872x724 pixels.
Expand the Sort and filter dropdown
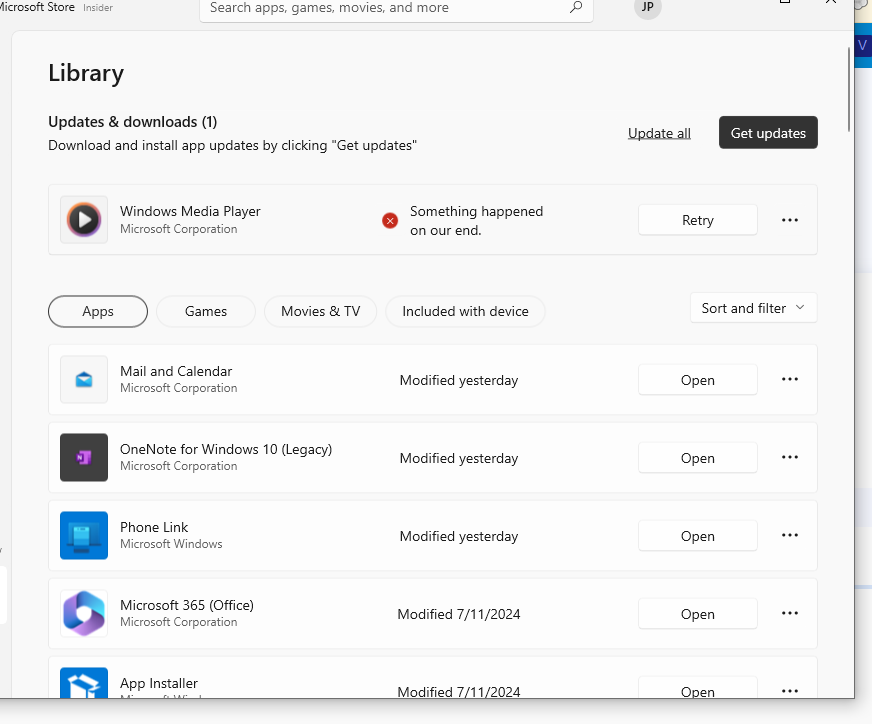(x=754, y=308)
